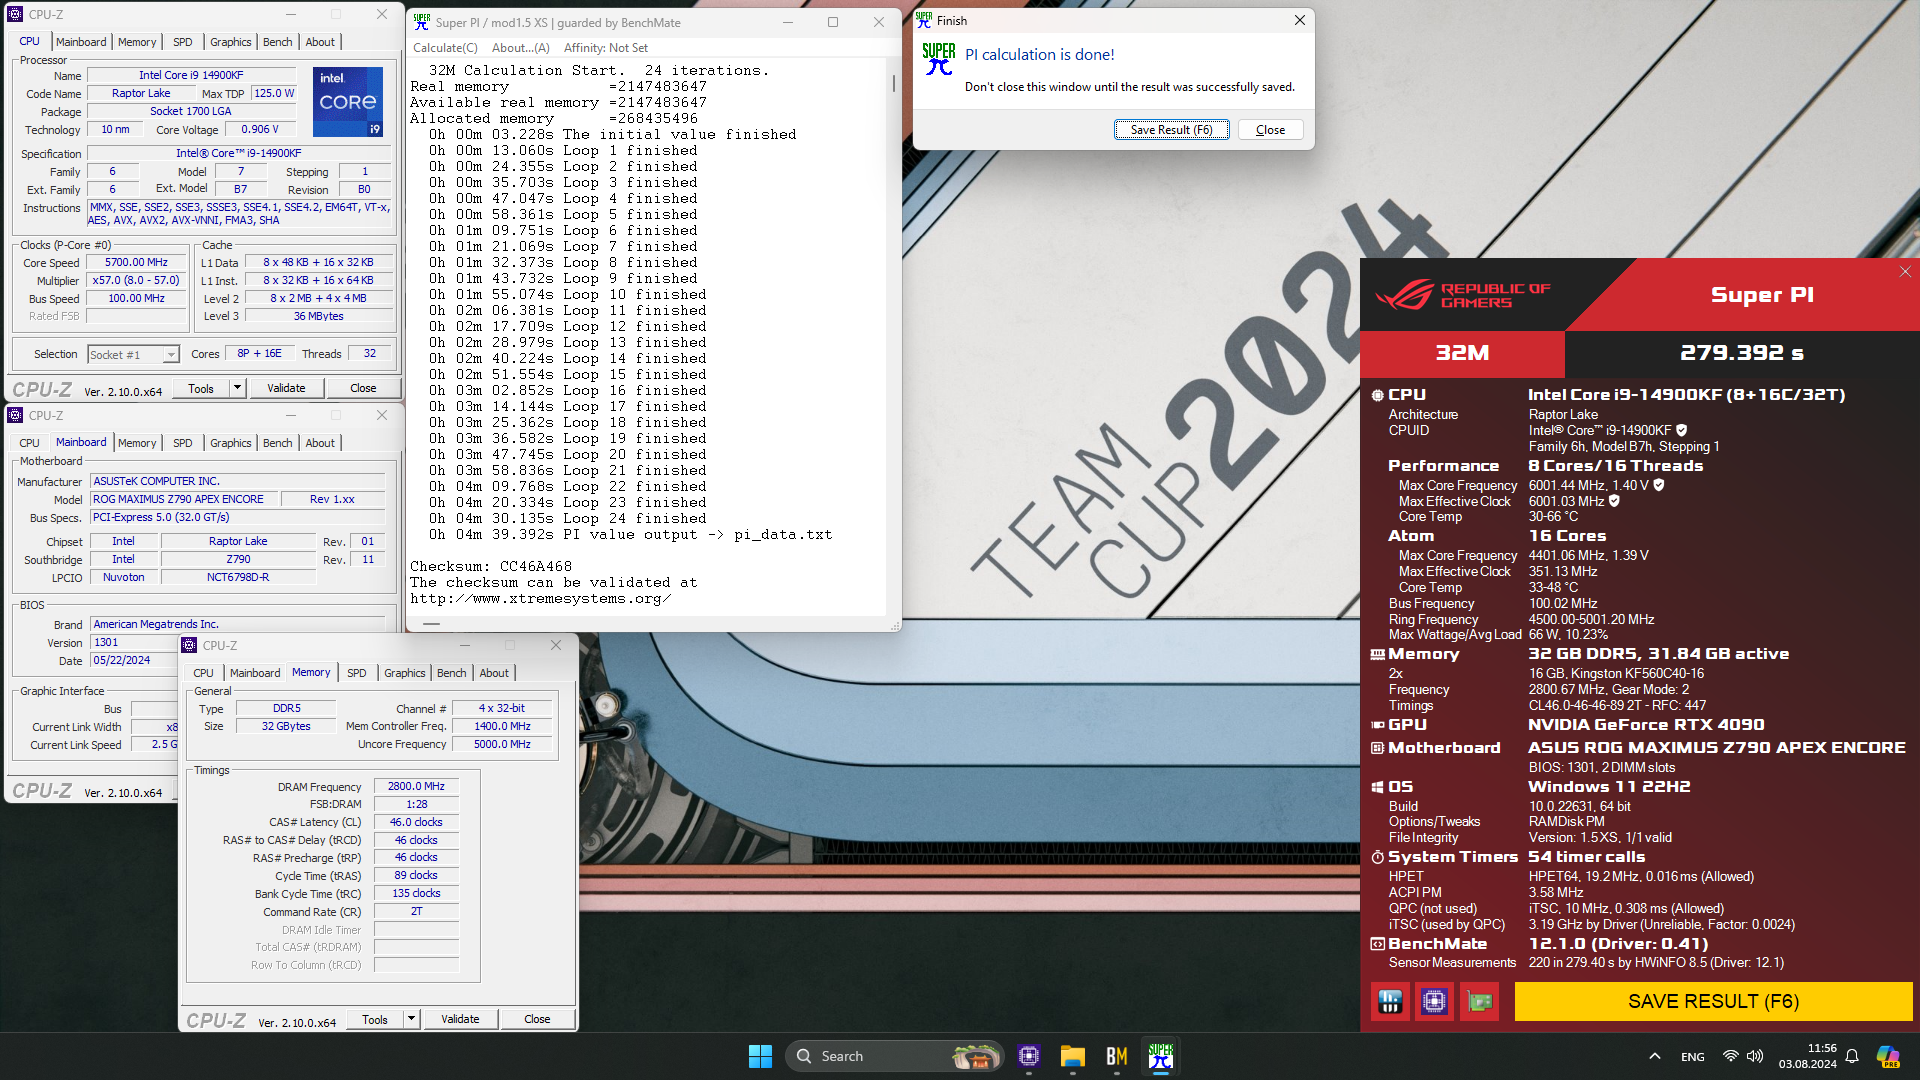Click the 279.392 s result time
The width and height of the screenshot is (1920, 1080).
(1742, 353)
